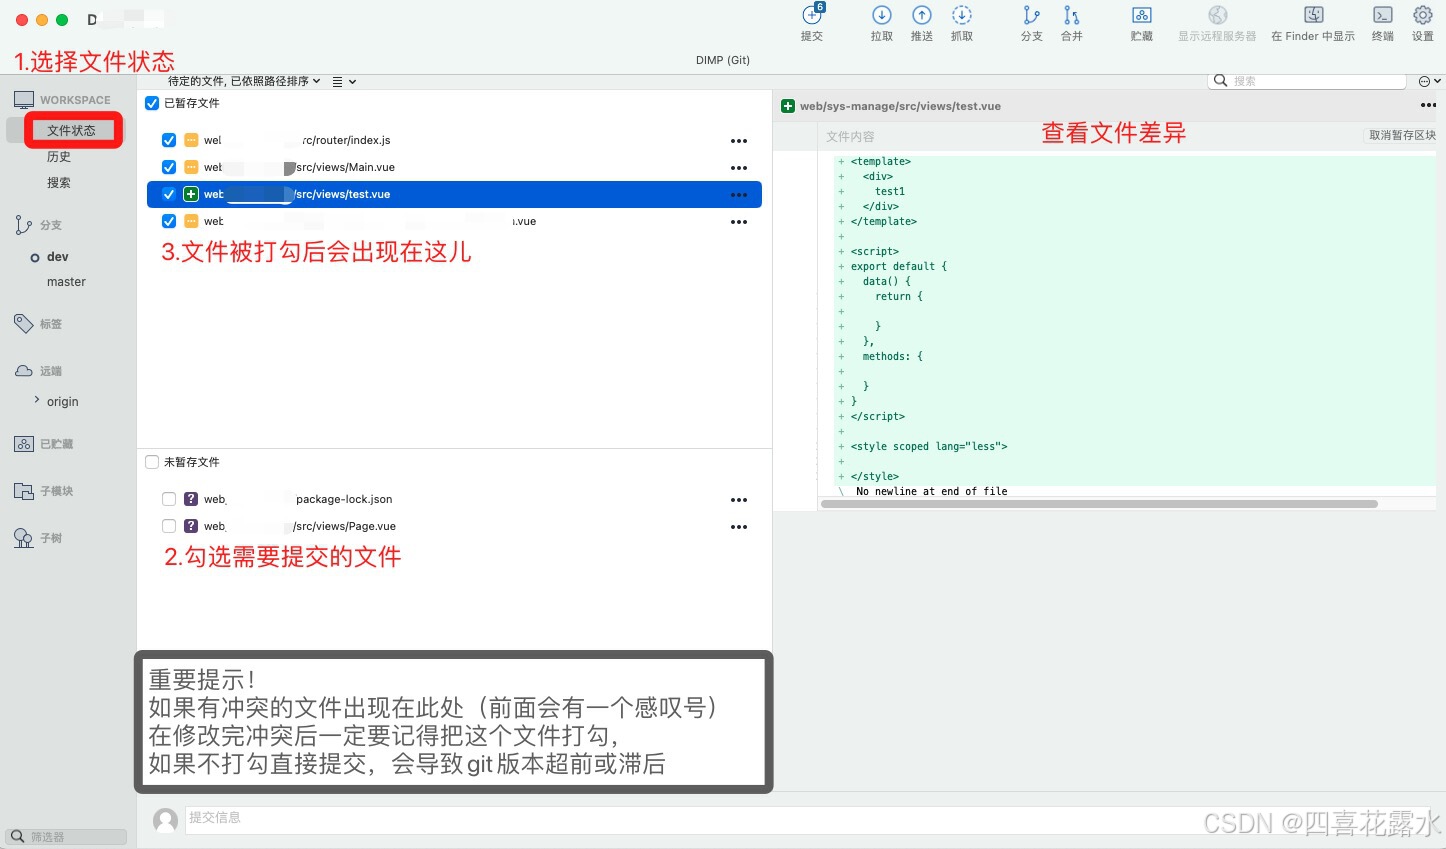Click the sidebar filter (筛选器) field
1446x849 pixels.
point(67,837)
